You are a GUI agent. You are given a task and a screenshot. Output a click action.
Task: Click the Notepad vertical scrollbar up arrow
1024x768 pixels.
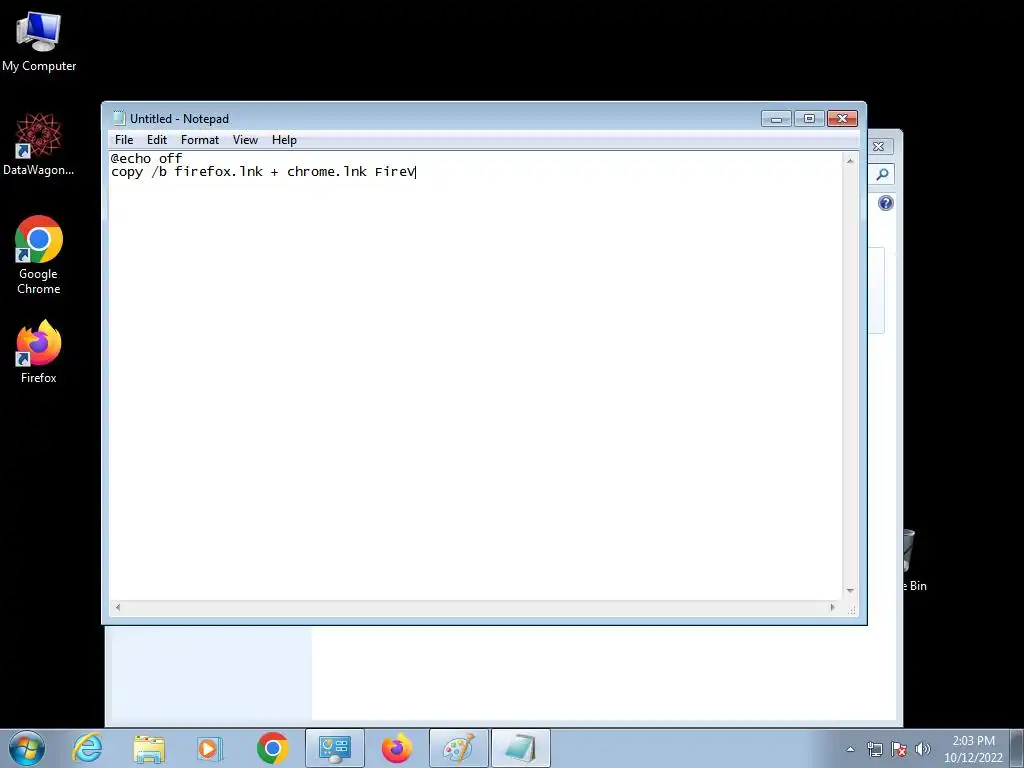[850, 161]
